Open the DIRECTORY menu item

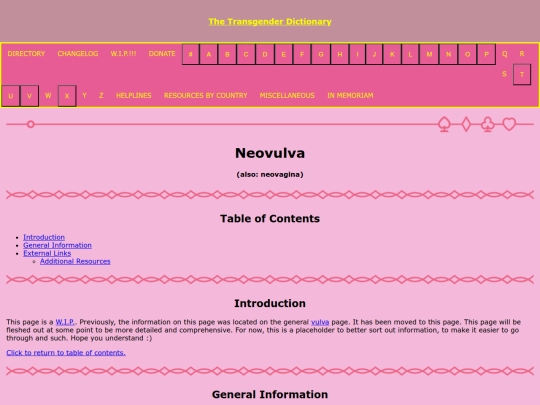point(26,54)
